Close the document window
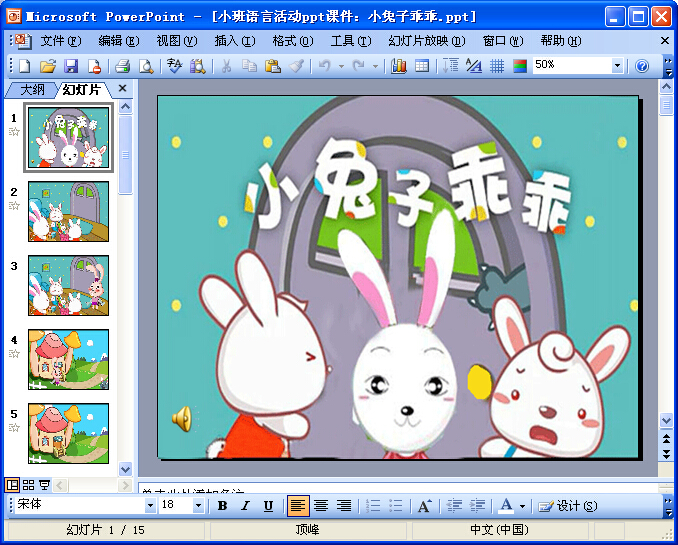The image size is (678, 545). tap(665, 41)
